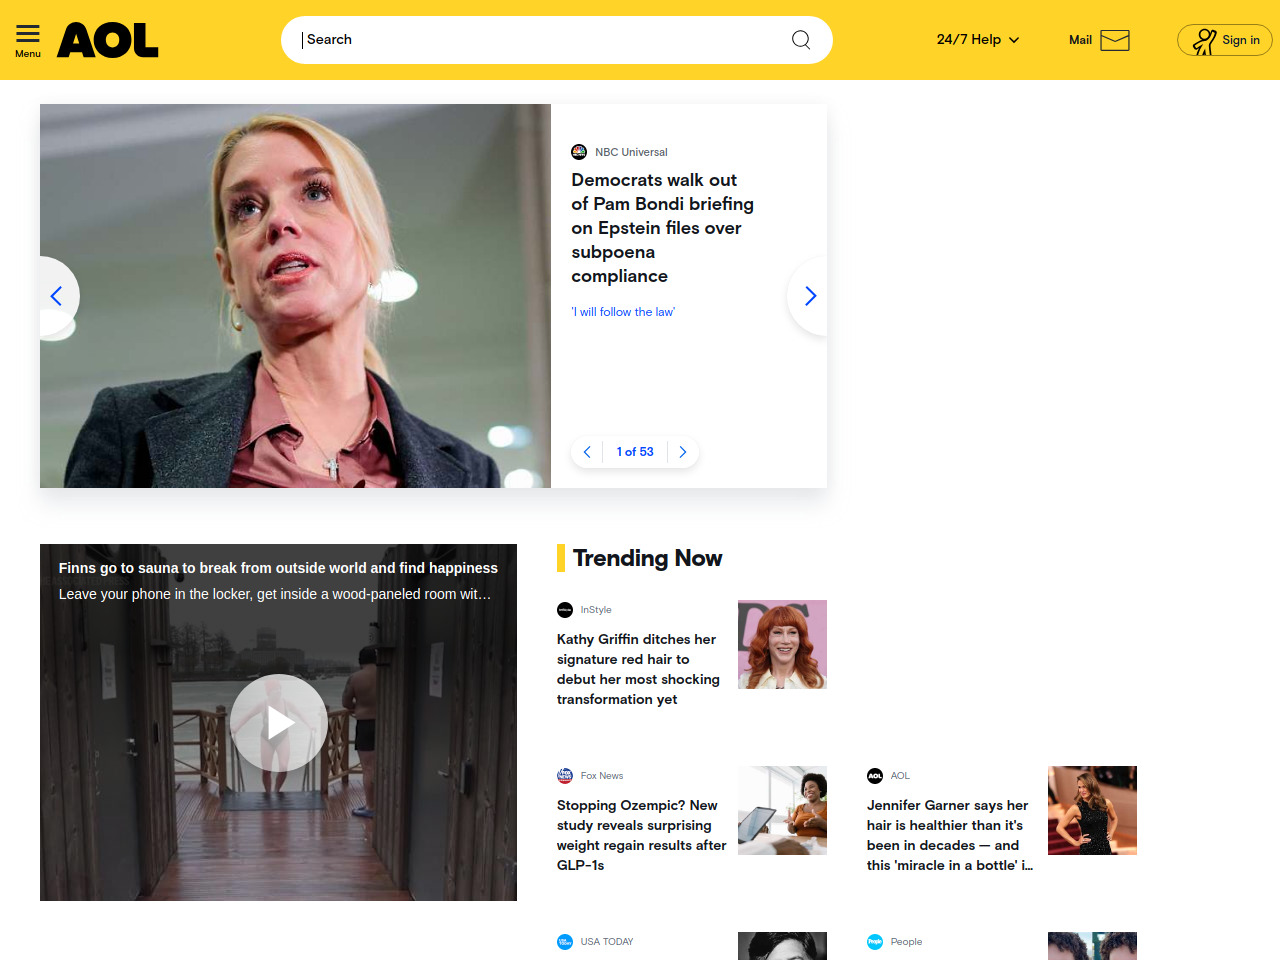Image resolution: width=1280 pixels, height=960 pixels.
Task: Open the hamburger Menu icon
Action: coord(28,40)
